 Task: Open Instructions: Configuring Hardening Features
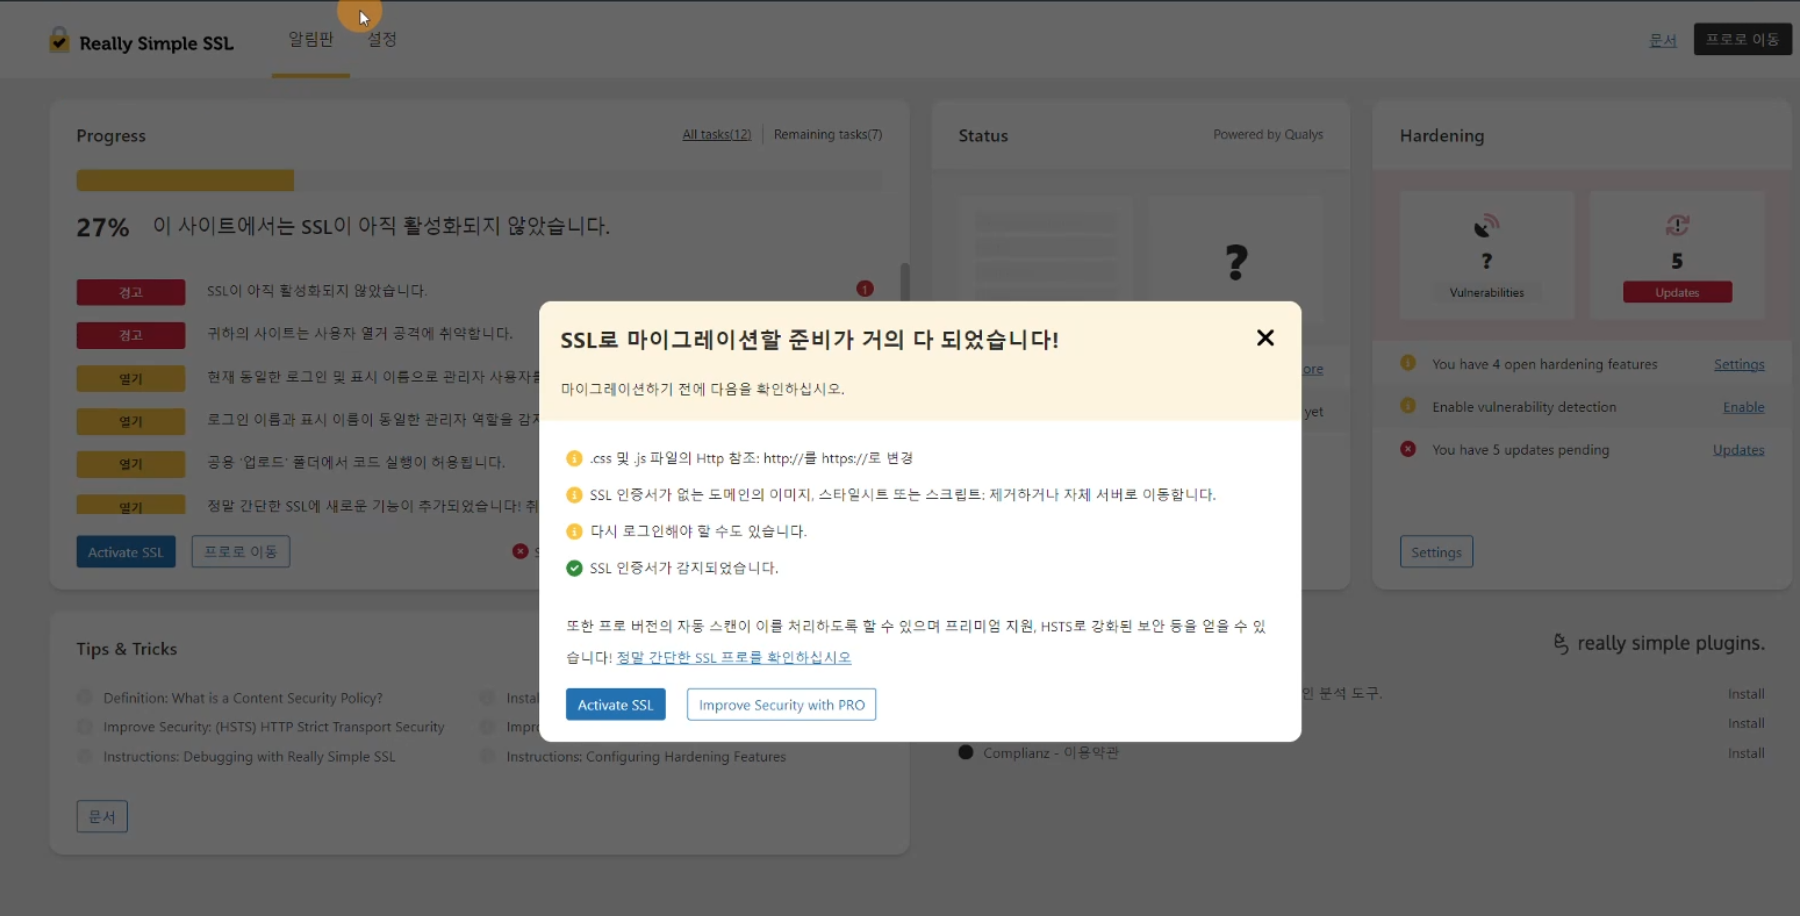pos(646,757)
